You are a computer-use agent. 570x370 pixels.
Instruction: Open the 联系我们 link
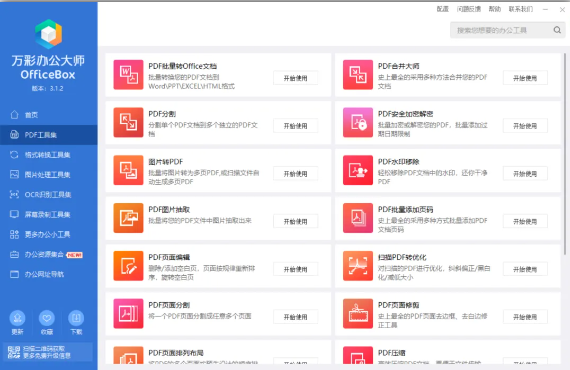[521, 9]
